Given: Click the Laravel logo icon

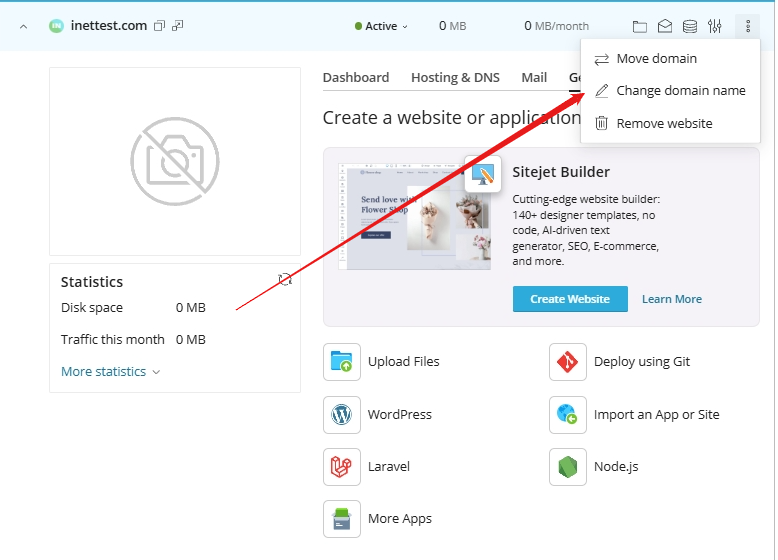Looking at the screenshot, I should coord(342,467).
